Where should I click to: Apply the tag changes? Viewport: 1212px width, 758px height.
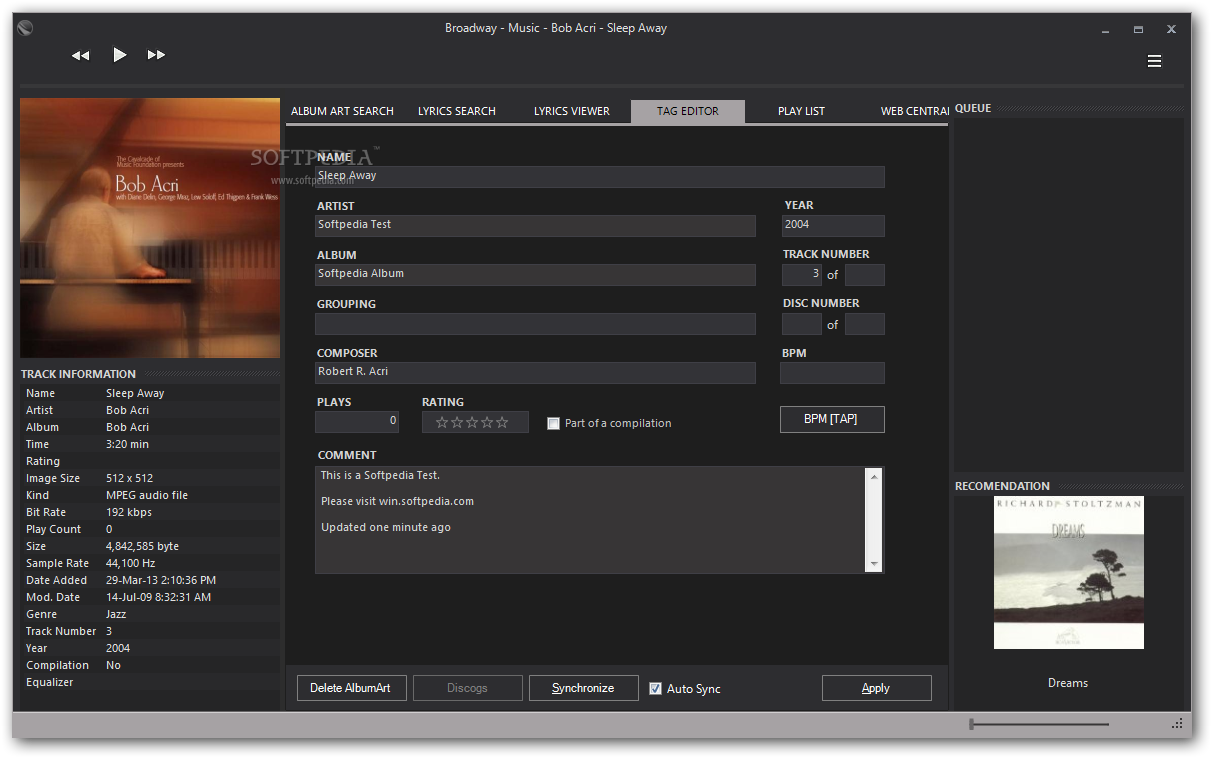pyautogui.click(x=877, y=688)
